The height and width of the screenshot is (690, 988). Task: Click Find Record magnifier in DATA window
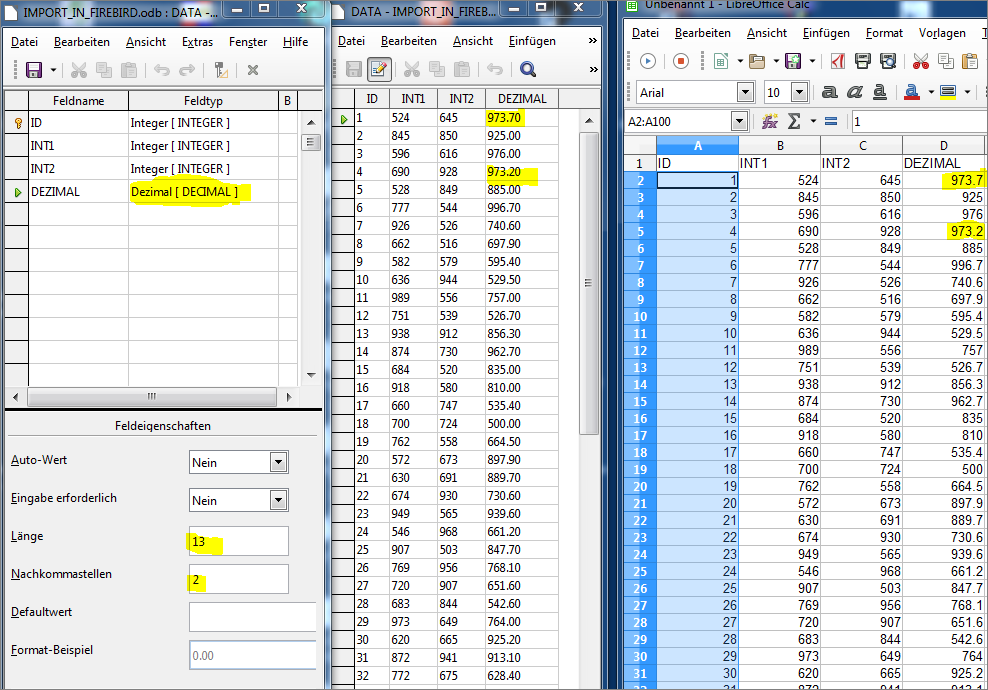(x=527, y=69)
